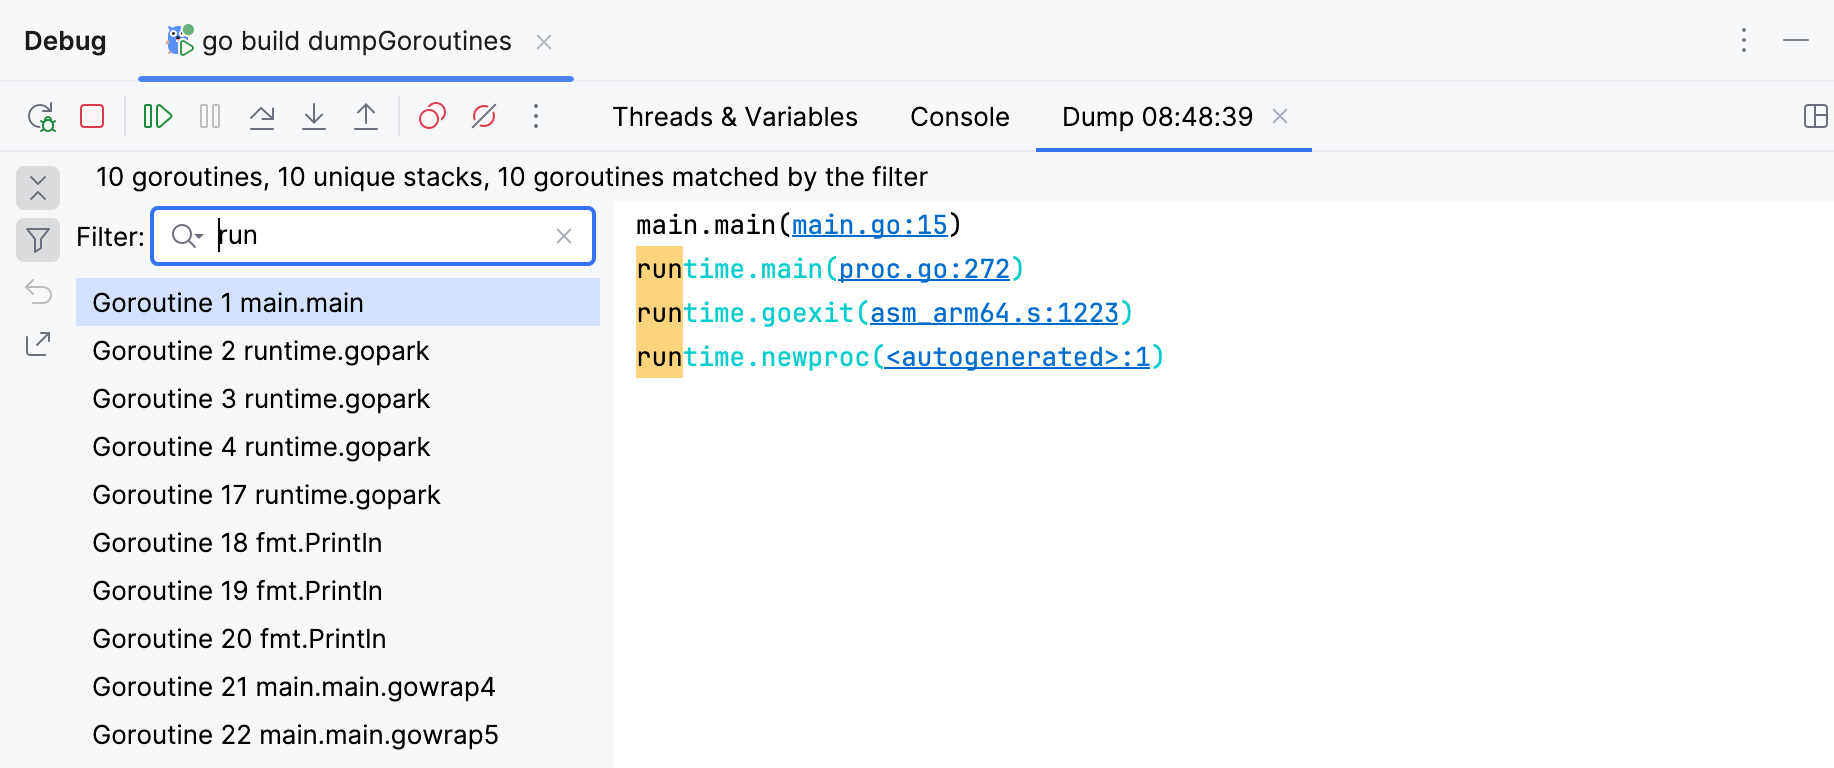Open View Breakpoints dialog
Screen dimensions: 1834x768
coord(432,117)
